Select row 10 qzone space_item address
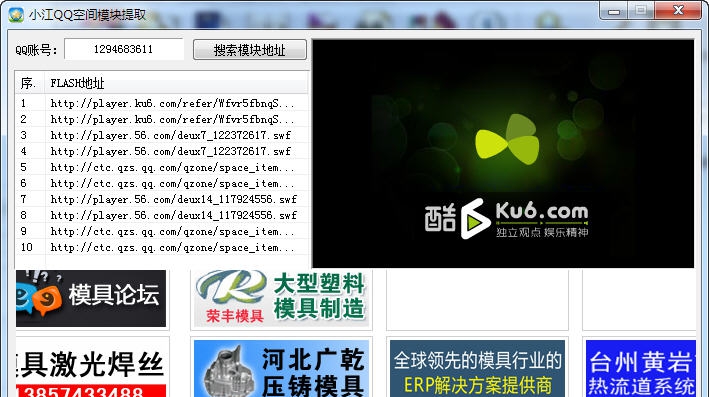Viewport: 709px width, 397px height. (x=162, y=247)
